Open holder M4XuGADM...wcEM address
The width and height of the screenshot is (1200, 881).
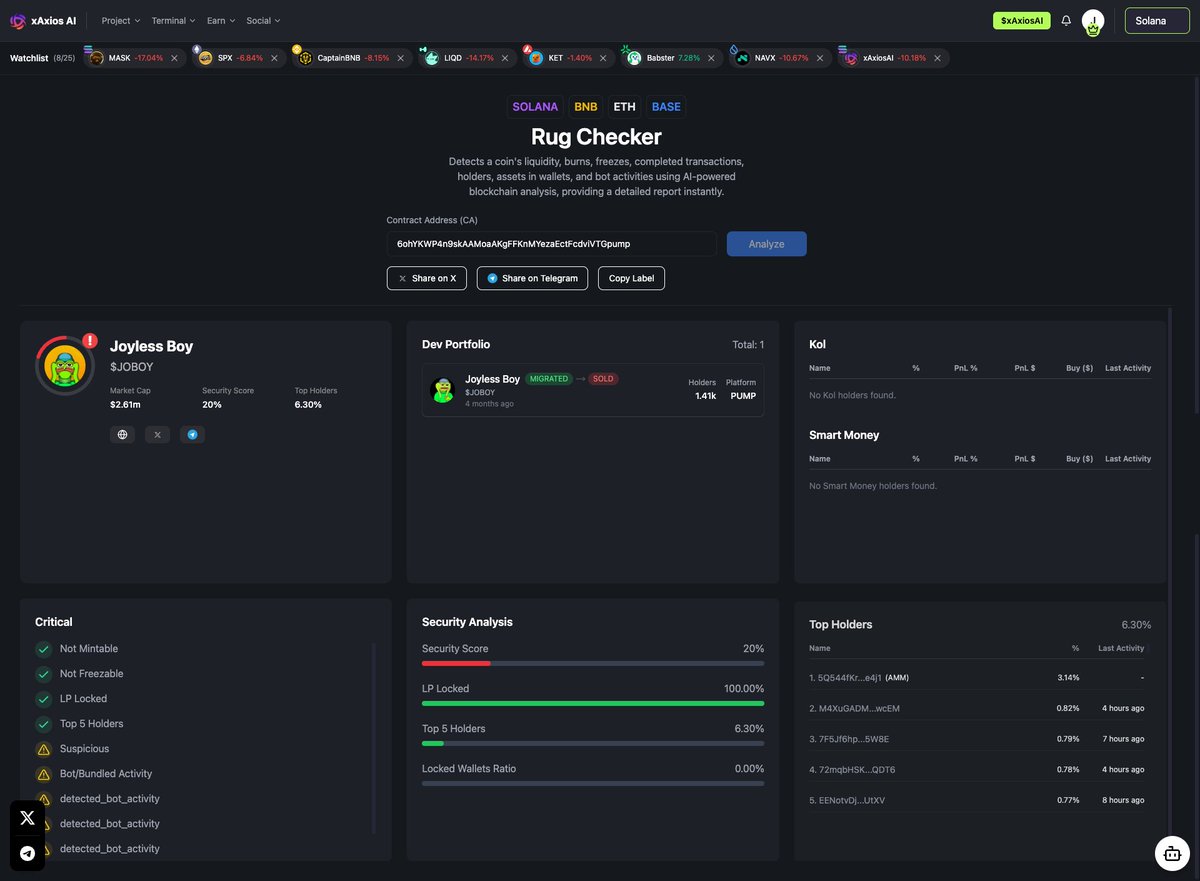pyautogui.click(x=854, y=708)
